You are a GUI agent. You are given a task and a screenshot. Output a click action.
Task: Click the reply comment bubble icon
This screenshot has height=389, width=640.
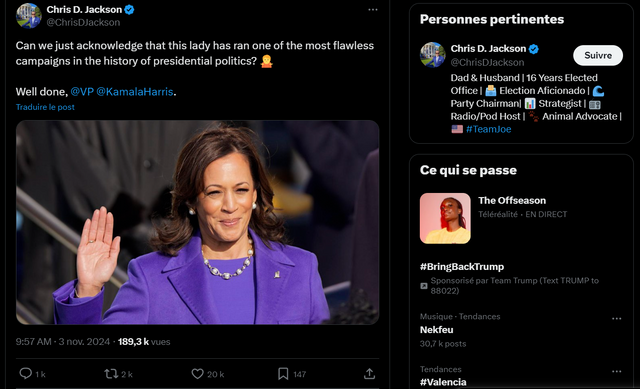click(x=26, y=373)
